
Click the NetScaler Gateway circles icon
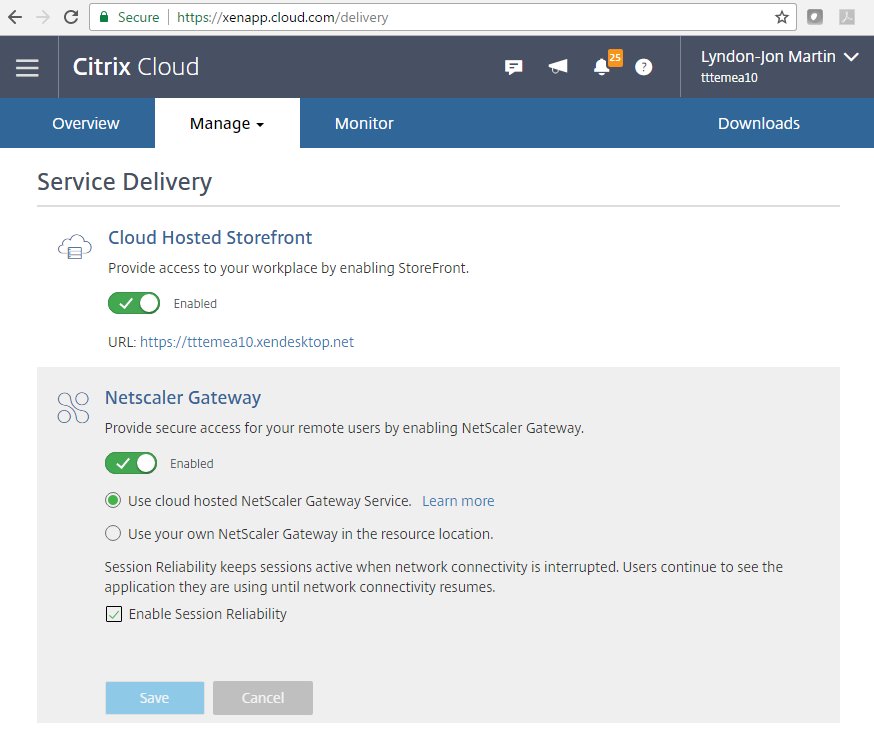(x=73, y=407)
